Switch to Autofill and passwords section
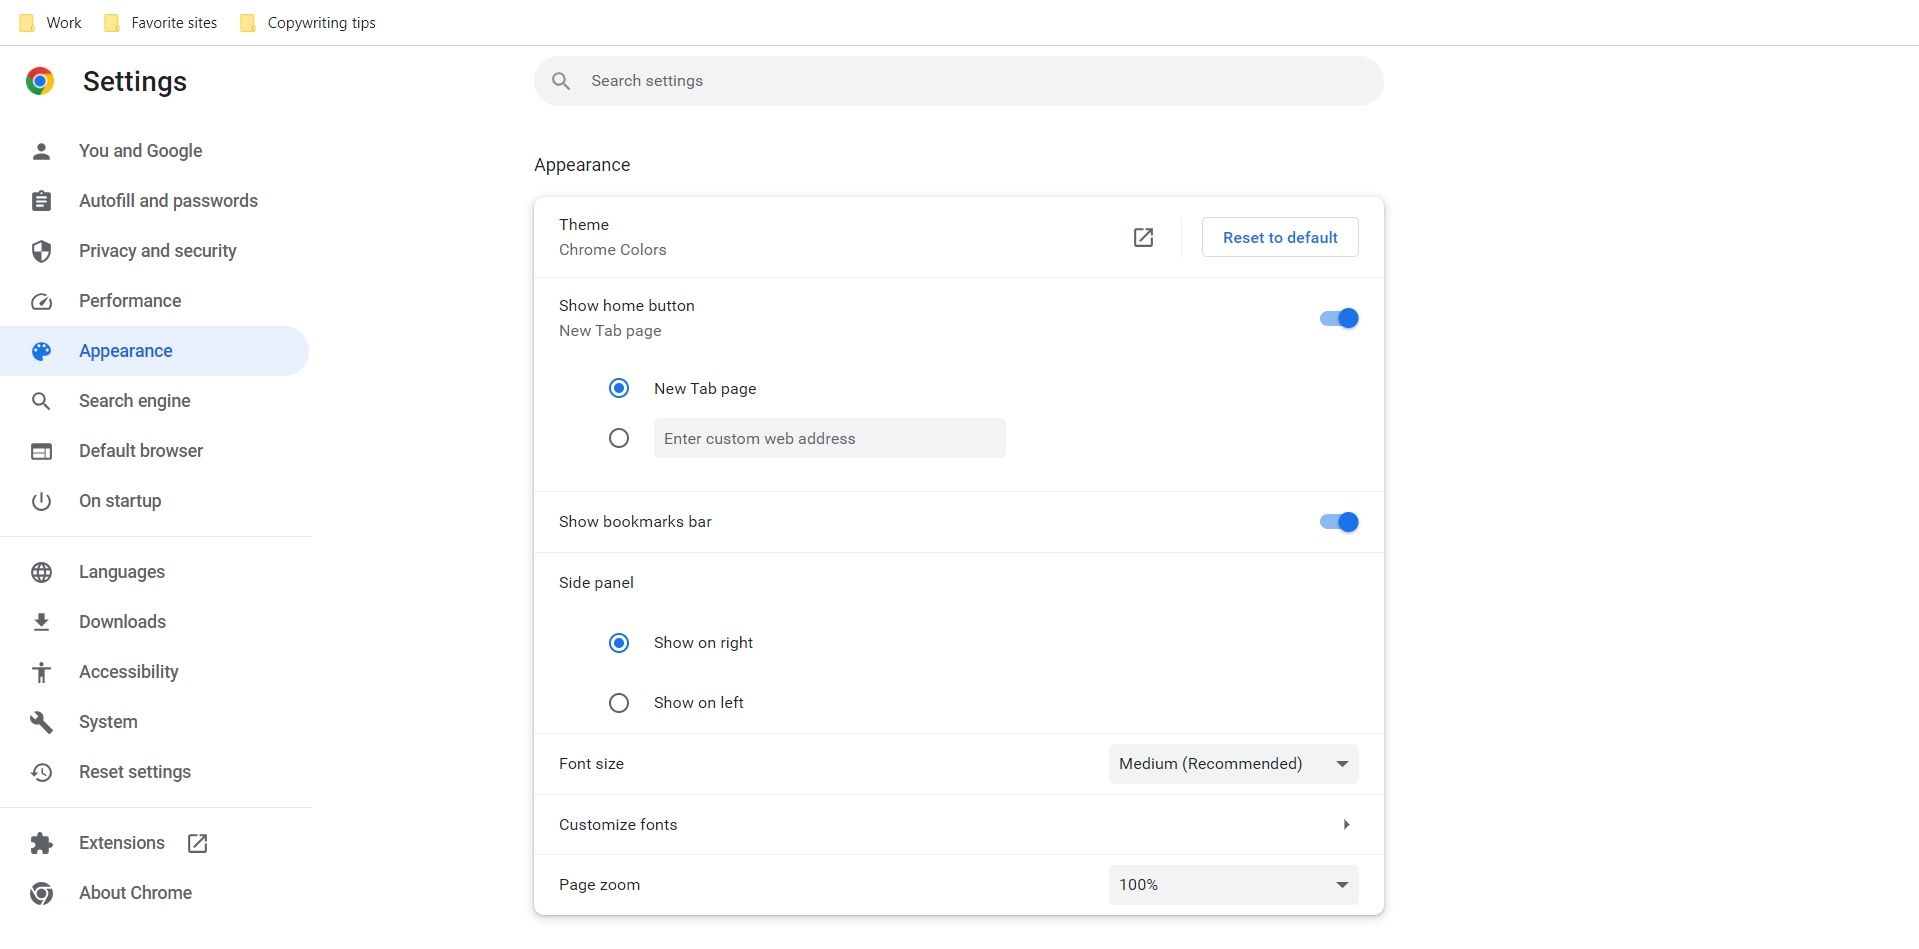 tap(167, 201)
